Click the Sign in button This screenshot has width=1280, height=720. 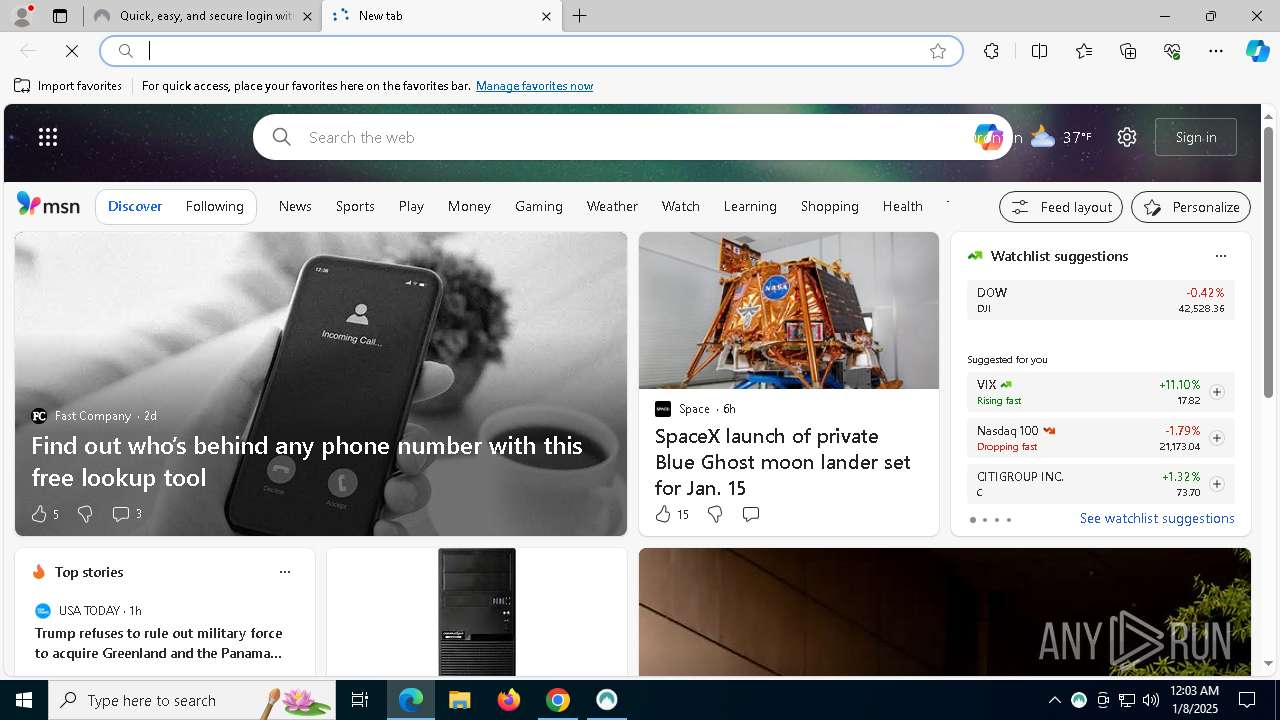(1196, 137)
